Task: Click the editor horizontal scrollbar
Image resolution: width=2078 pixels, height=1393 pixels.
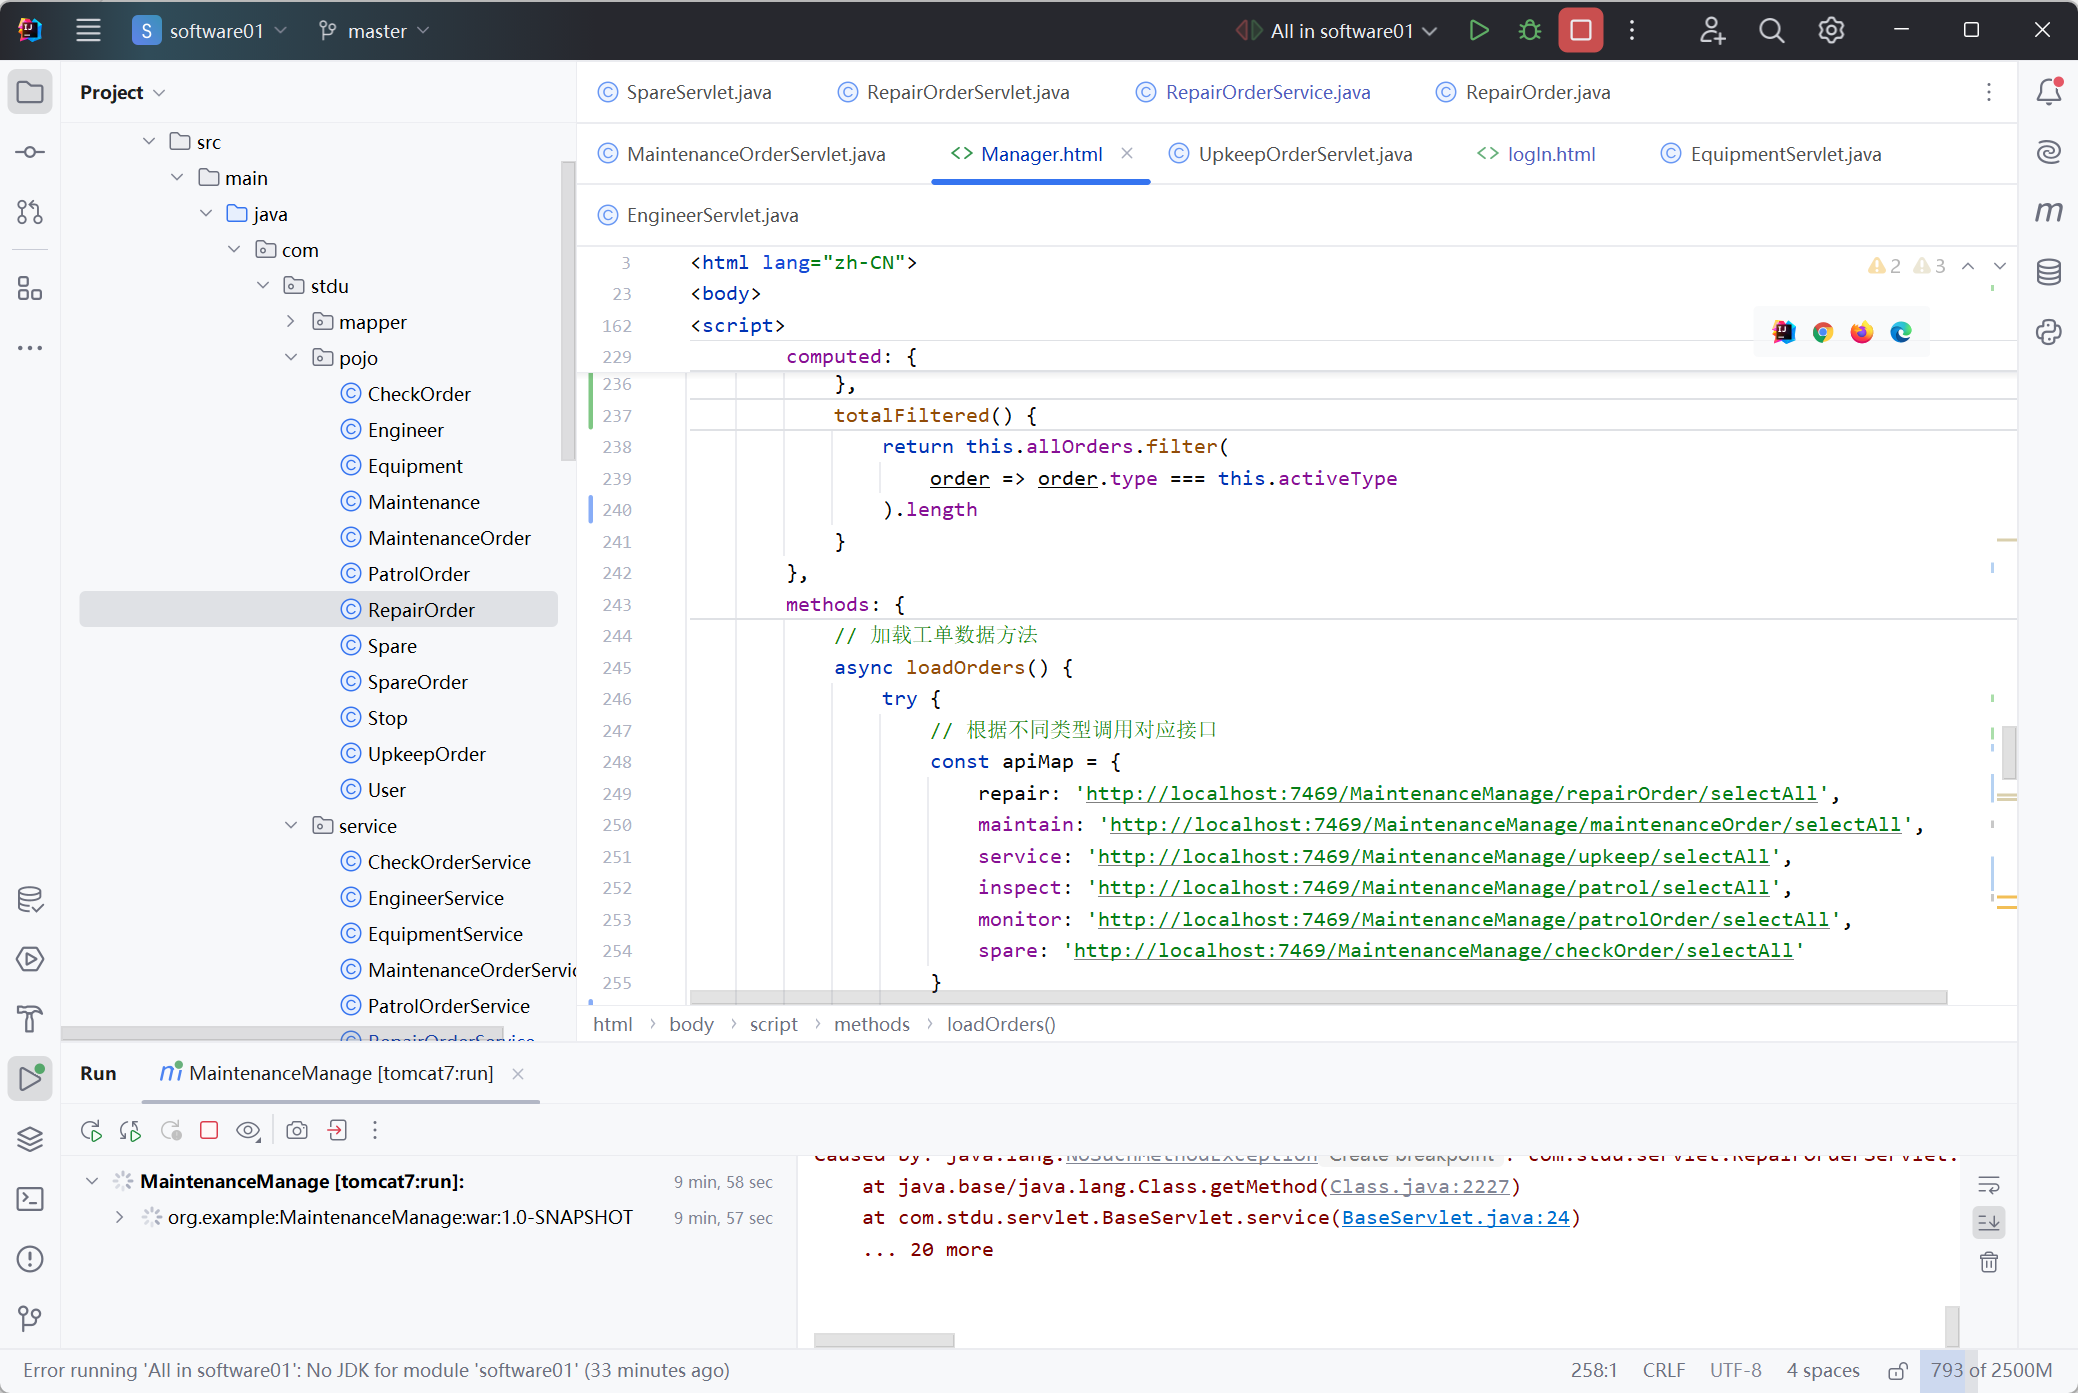Action: [1317, 997]
